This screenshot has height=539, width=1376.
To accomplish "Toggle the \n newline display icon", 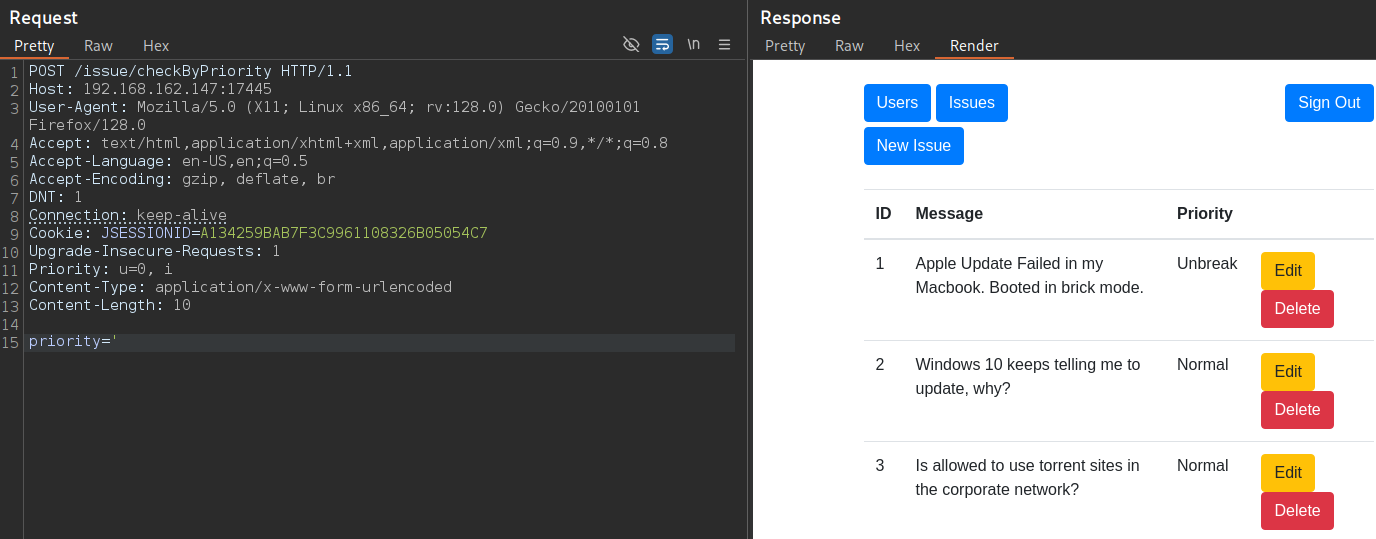I will [693, 44].
